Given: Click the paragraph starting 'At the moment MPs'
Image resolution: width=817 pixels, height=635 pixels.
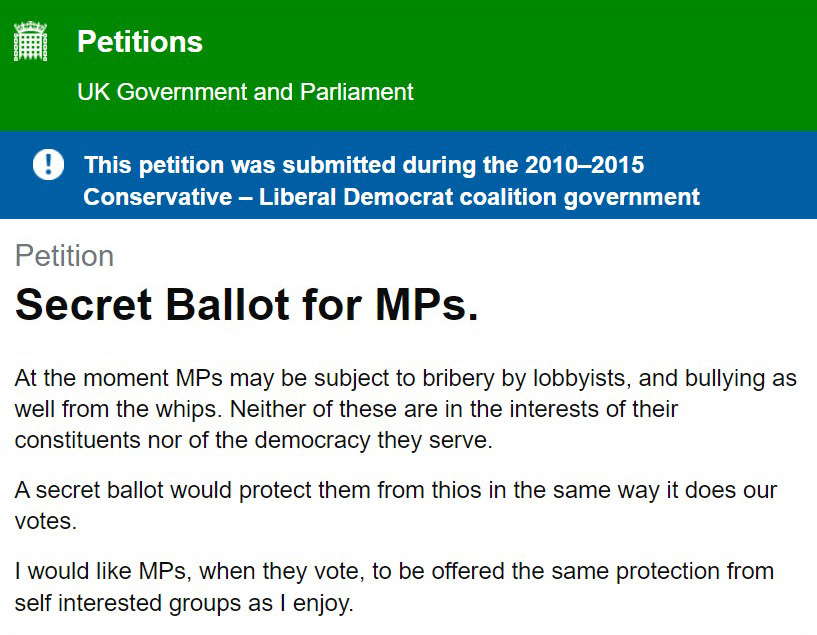Looking at the screenshot, I should click(405, 409).
